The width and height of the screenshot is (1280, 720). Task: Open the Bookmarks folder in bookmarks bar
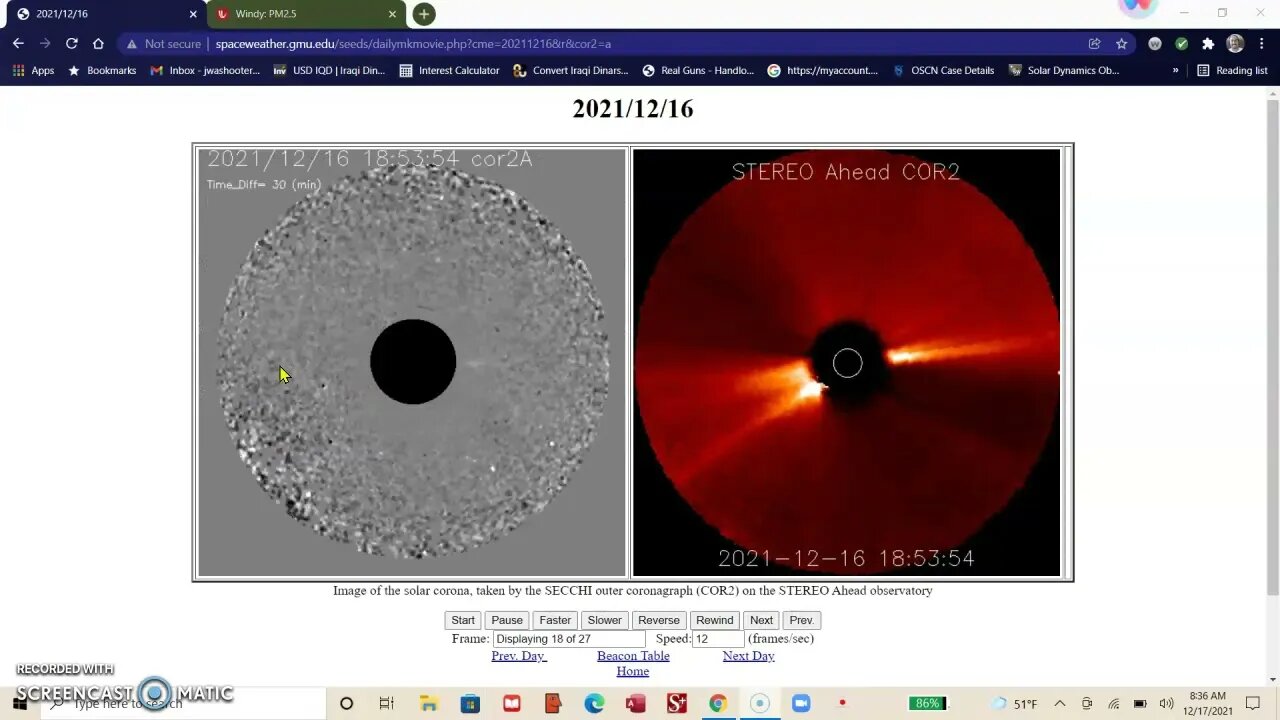(x=102, y=71)
